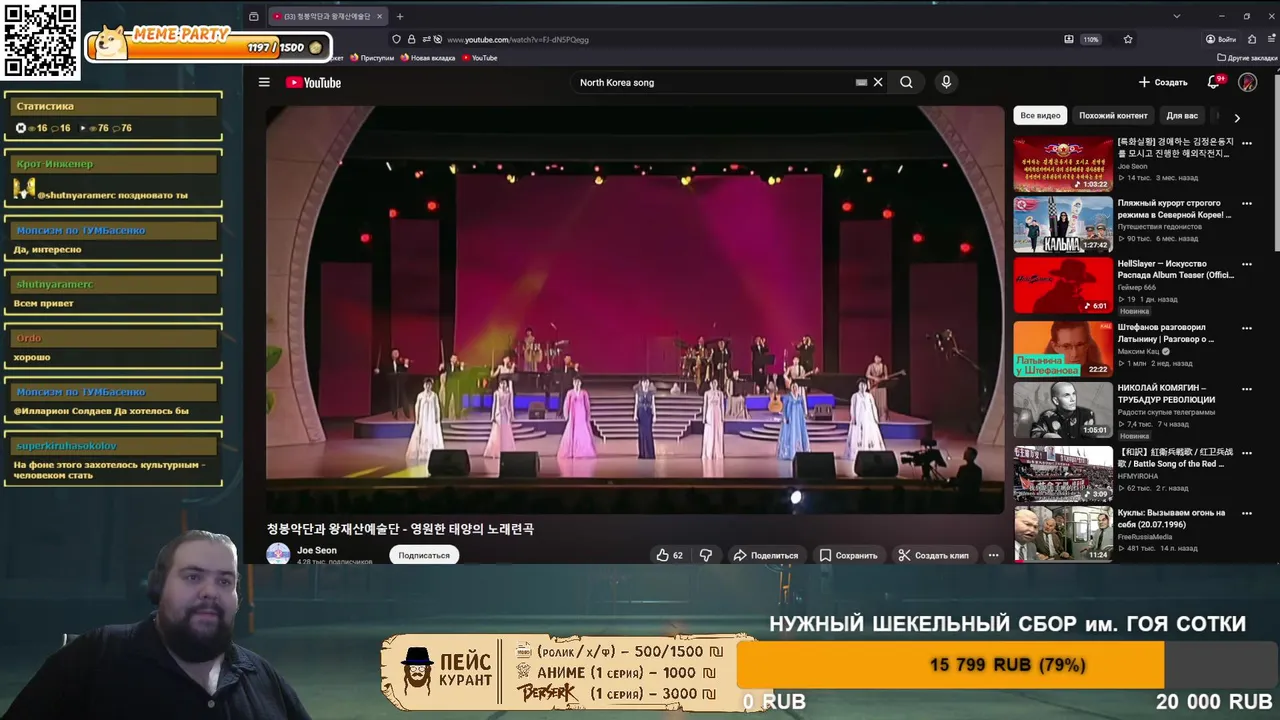Open options for НИКОЛАЙ КОМЯГИН video
The image size is (1280, 720).
(x=1247, y=389)
